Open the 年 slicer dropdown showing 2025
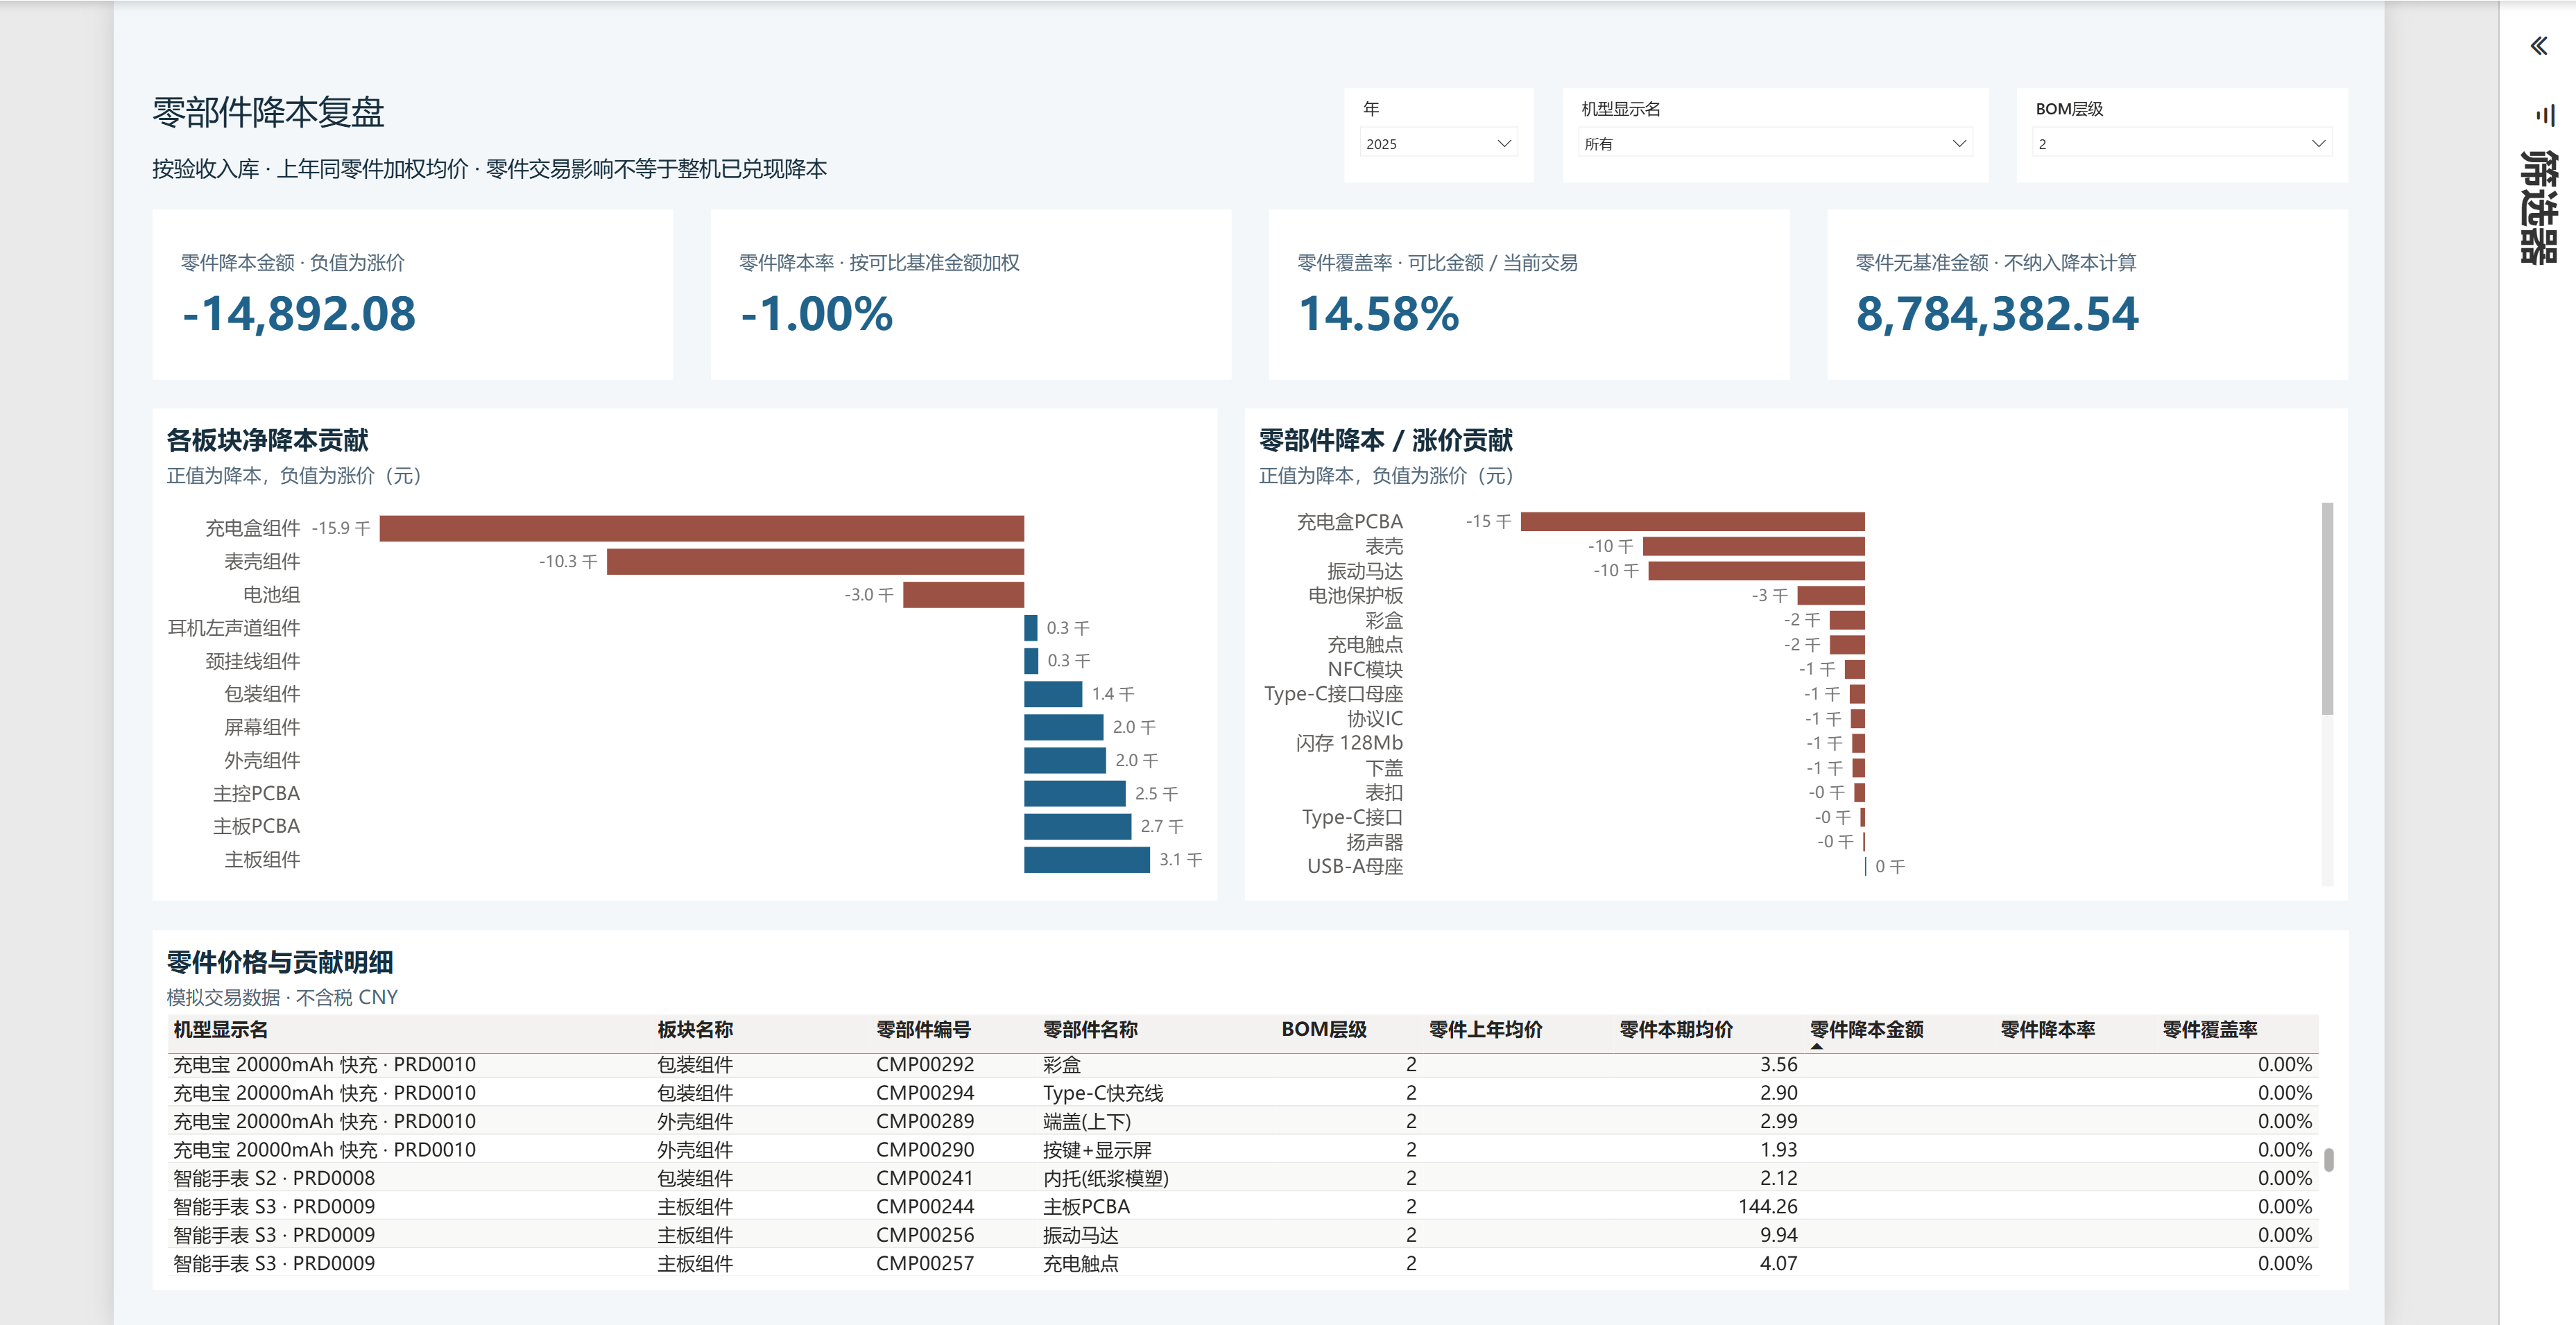Image resolution: width=2576 pixels, height=1325 pixels. click(1438, 143)
